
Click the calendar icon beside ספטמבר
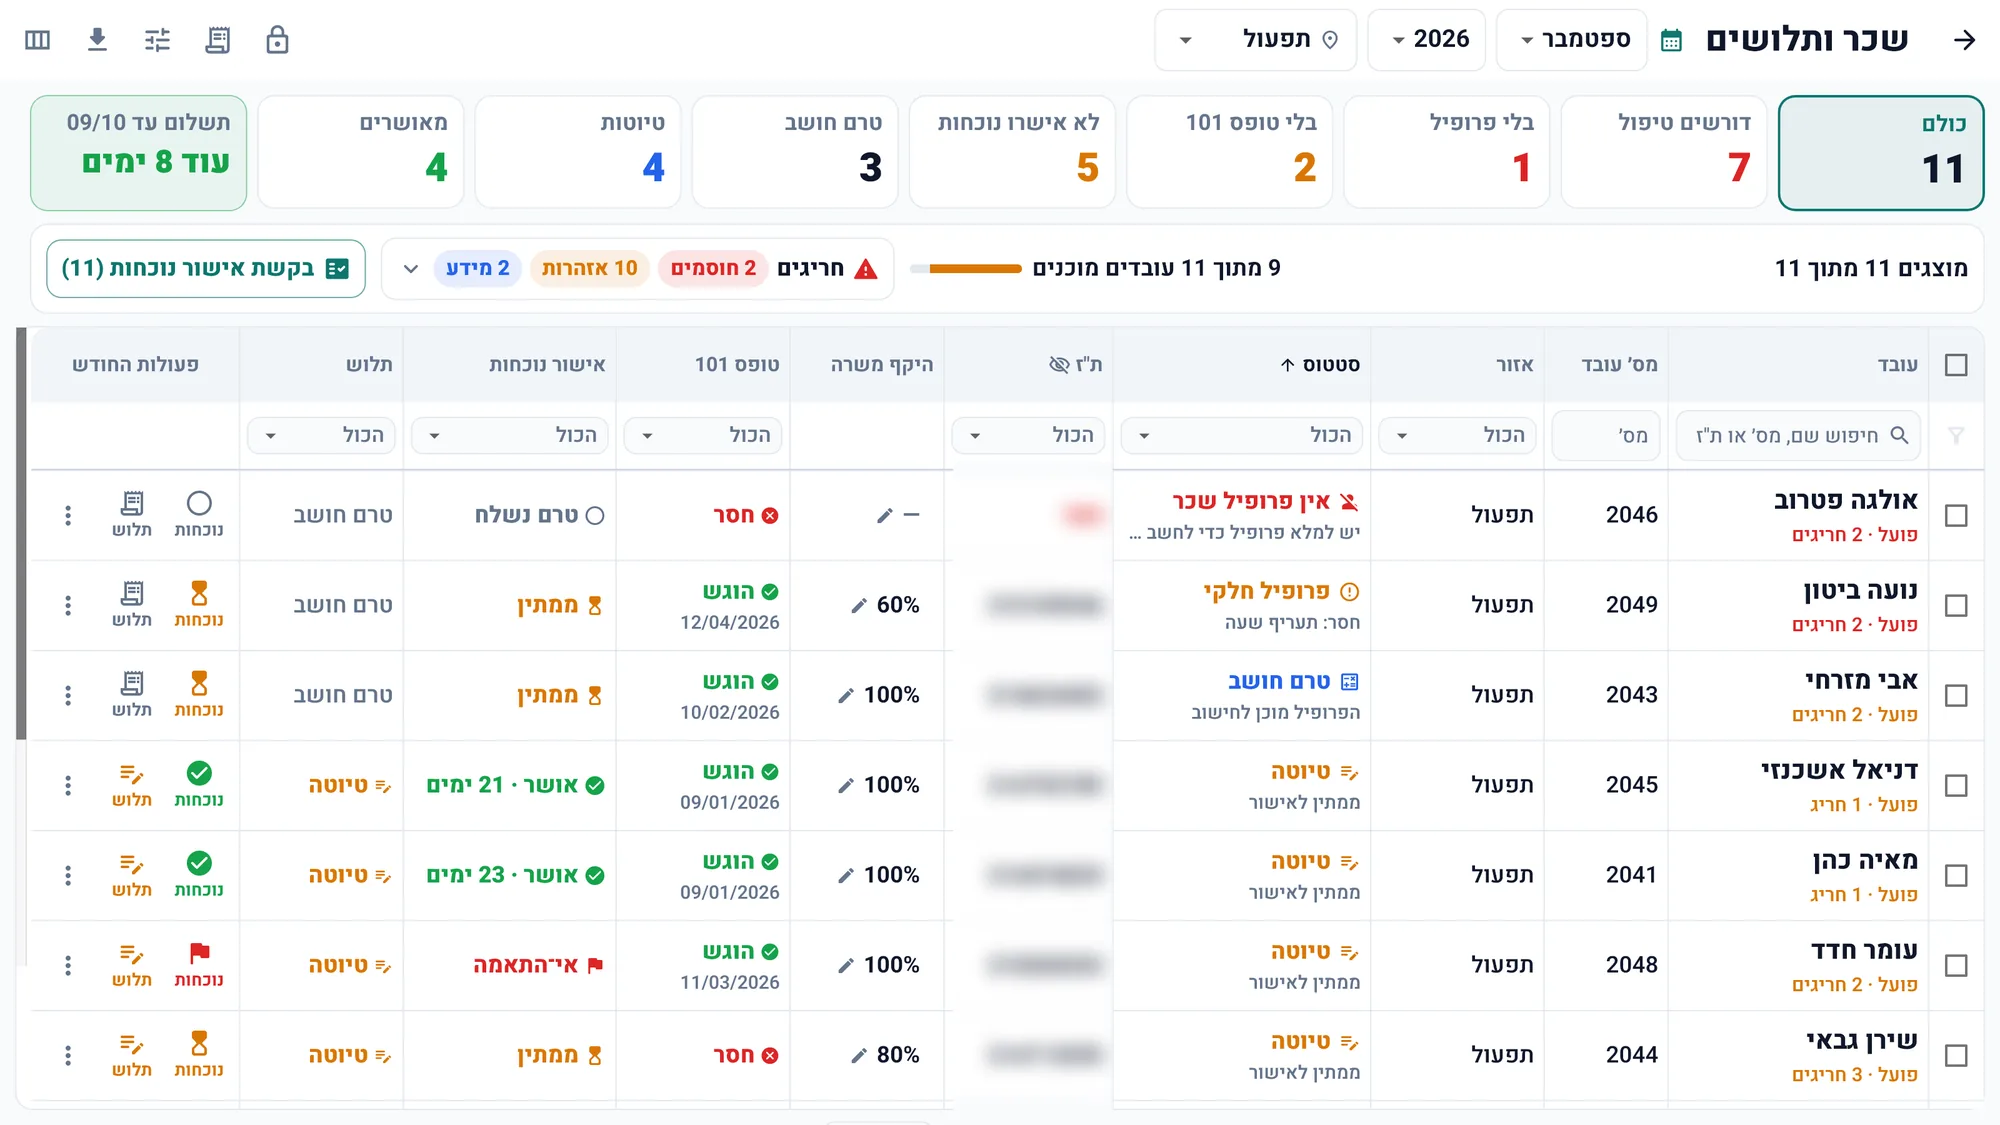[1671, 41]
